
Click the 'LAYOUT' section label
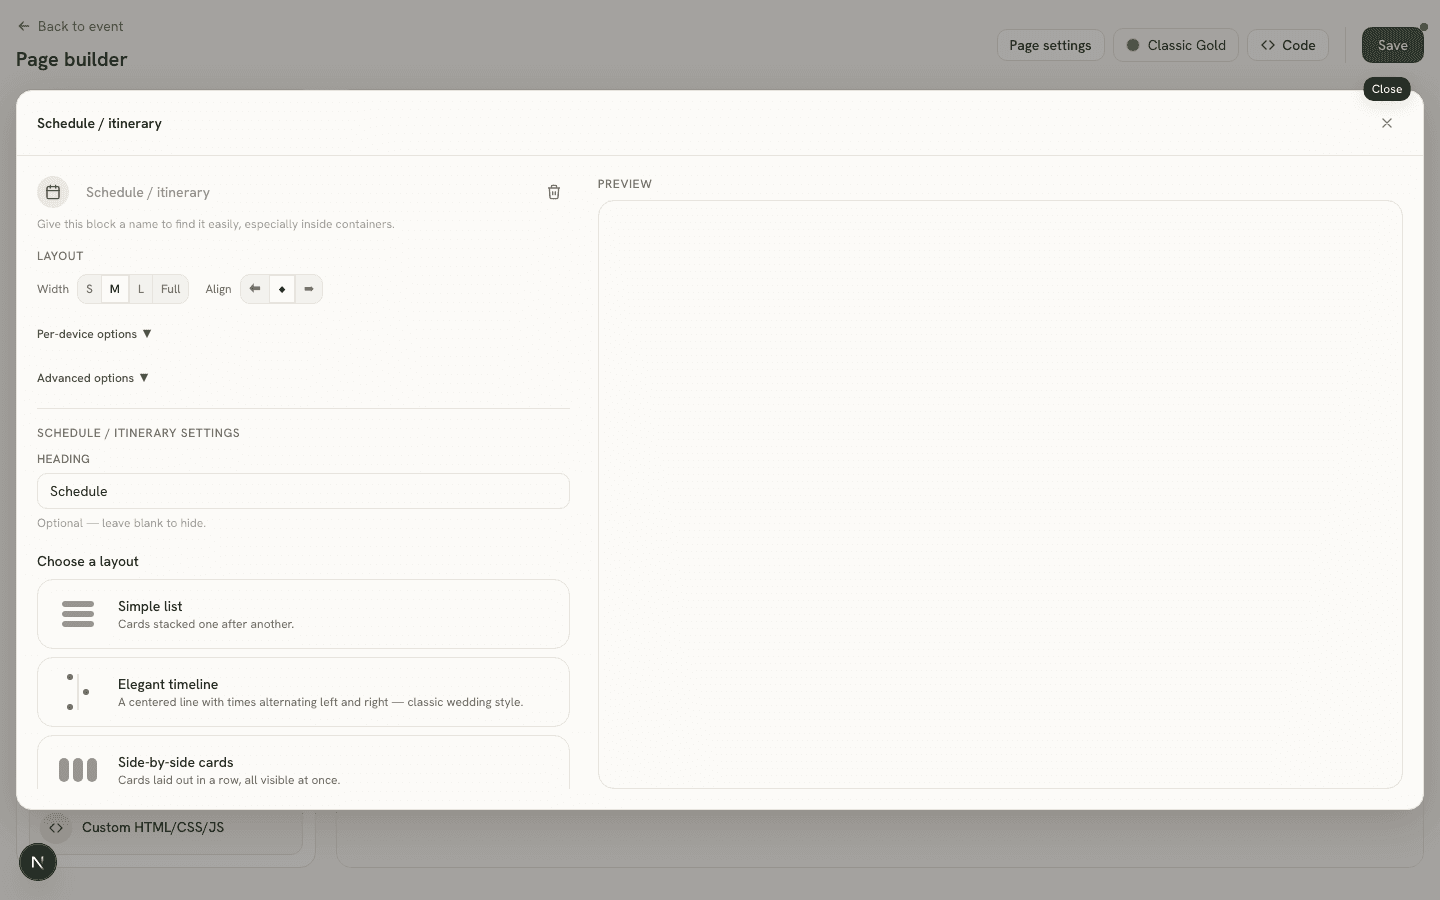(x=60, y=256)
